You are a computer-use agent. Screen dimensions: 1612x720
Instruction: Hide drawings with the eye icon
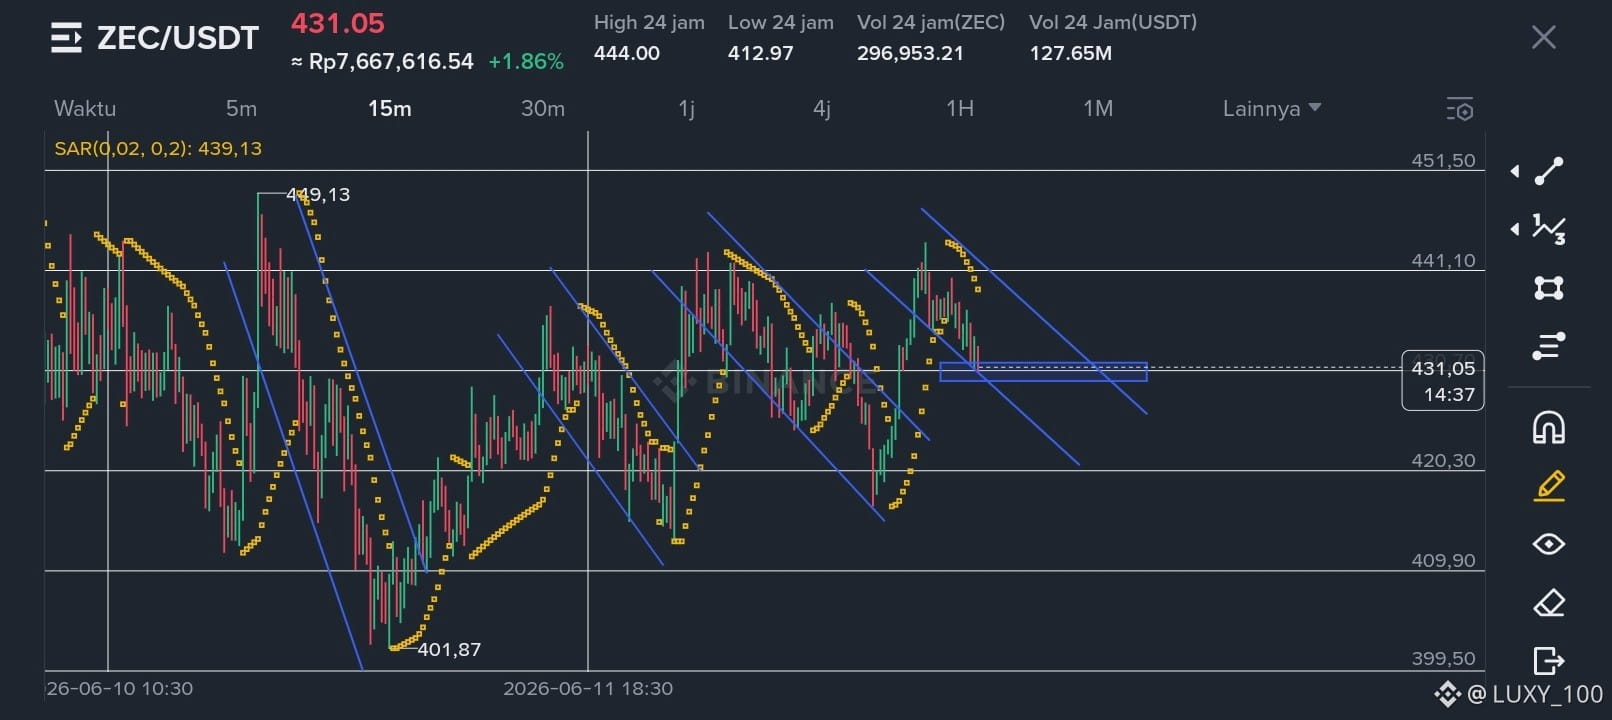coord(1549,544)
